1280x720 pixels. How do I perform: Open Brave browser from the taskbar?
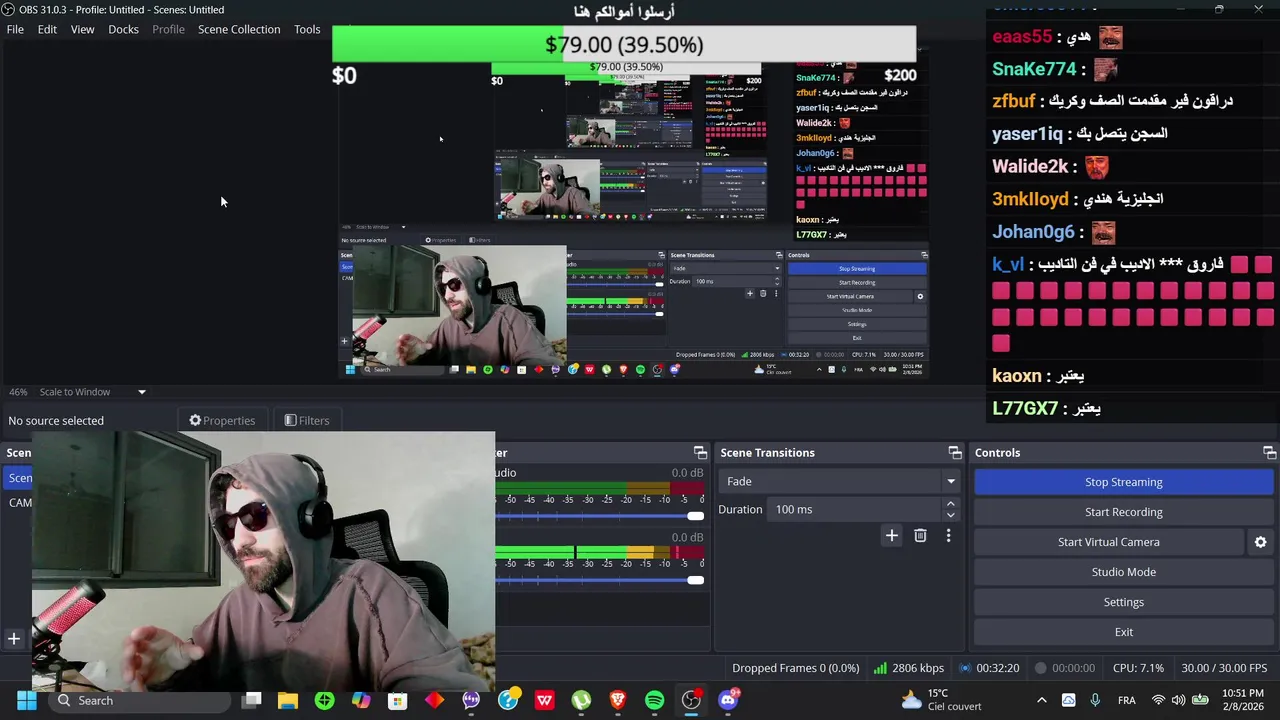point(618,701)
